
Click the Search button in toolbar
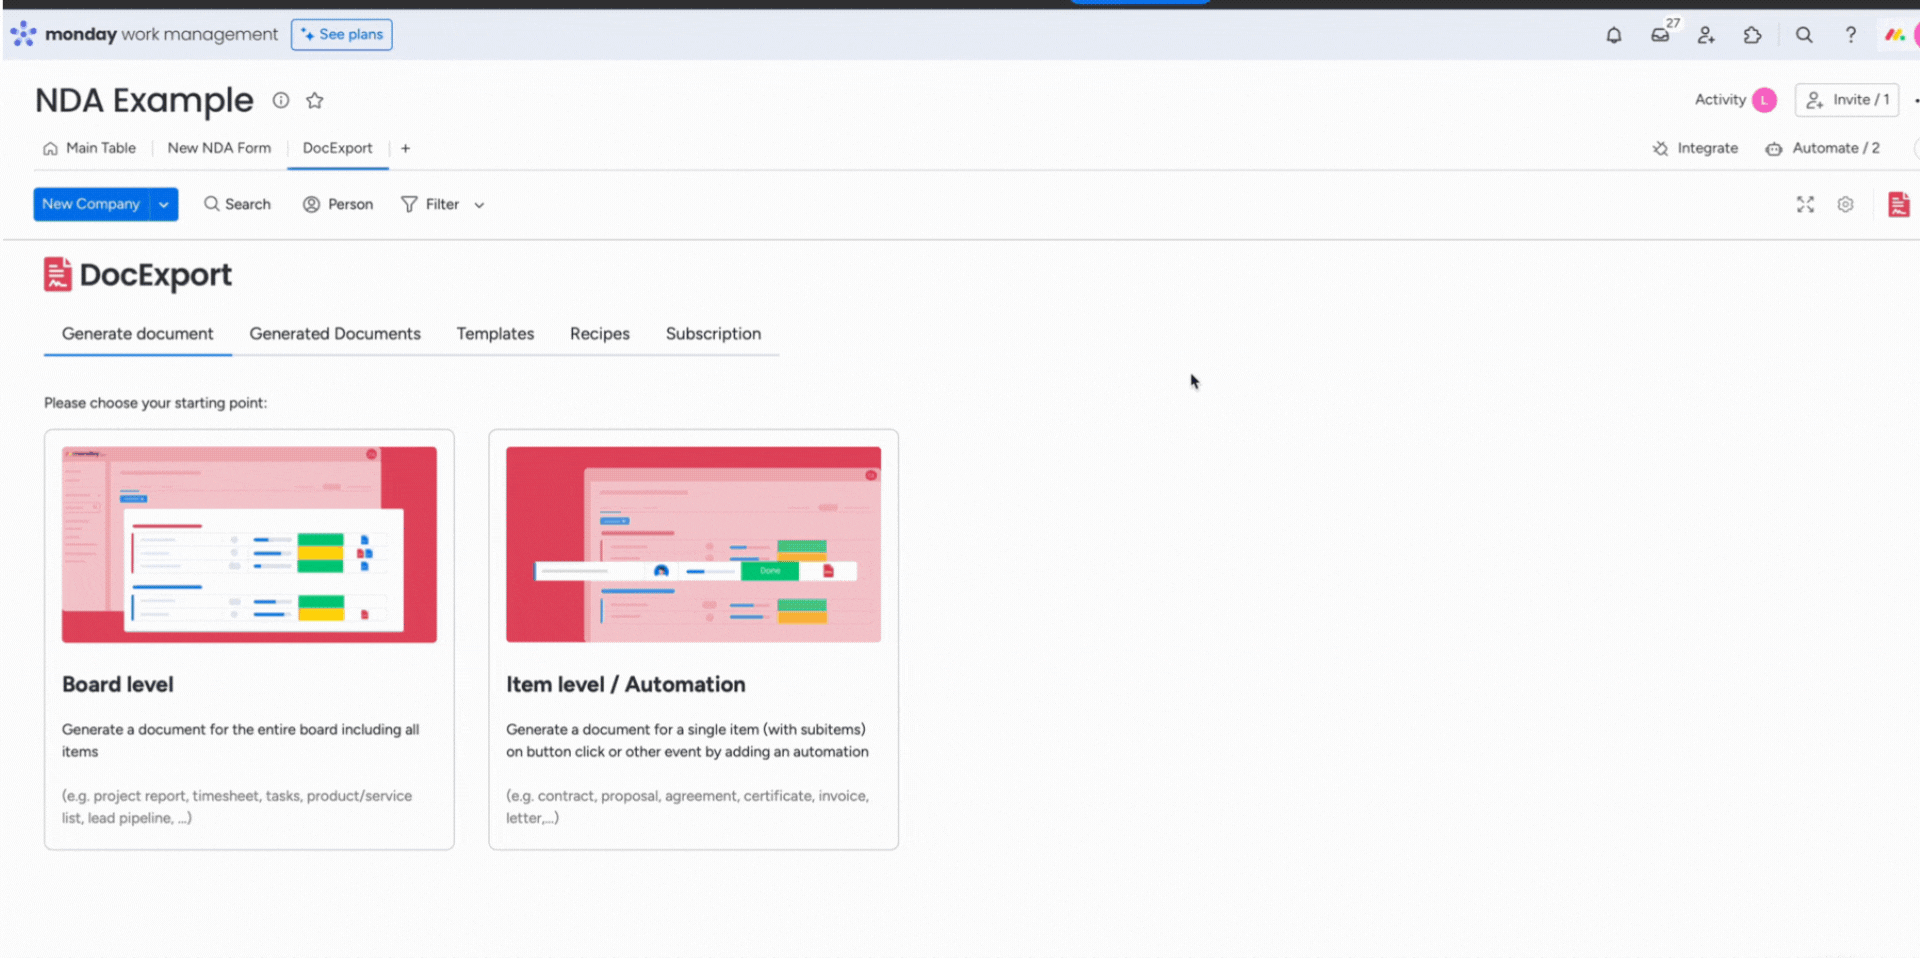click(x=237, y=204)
